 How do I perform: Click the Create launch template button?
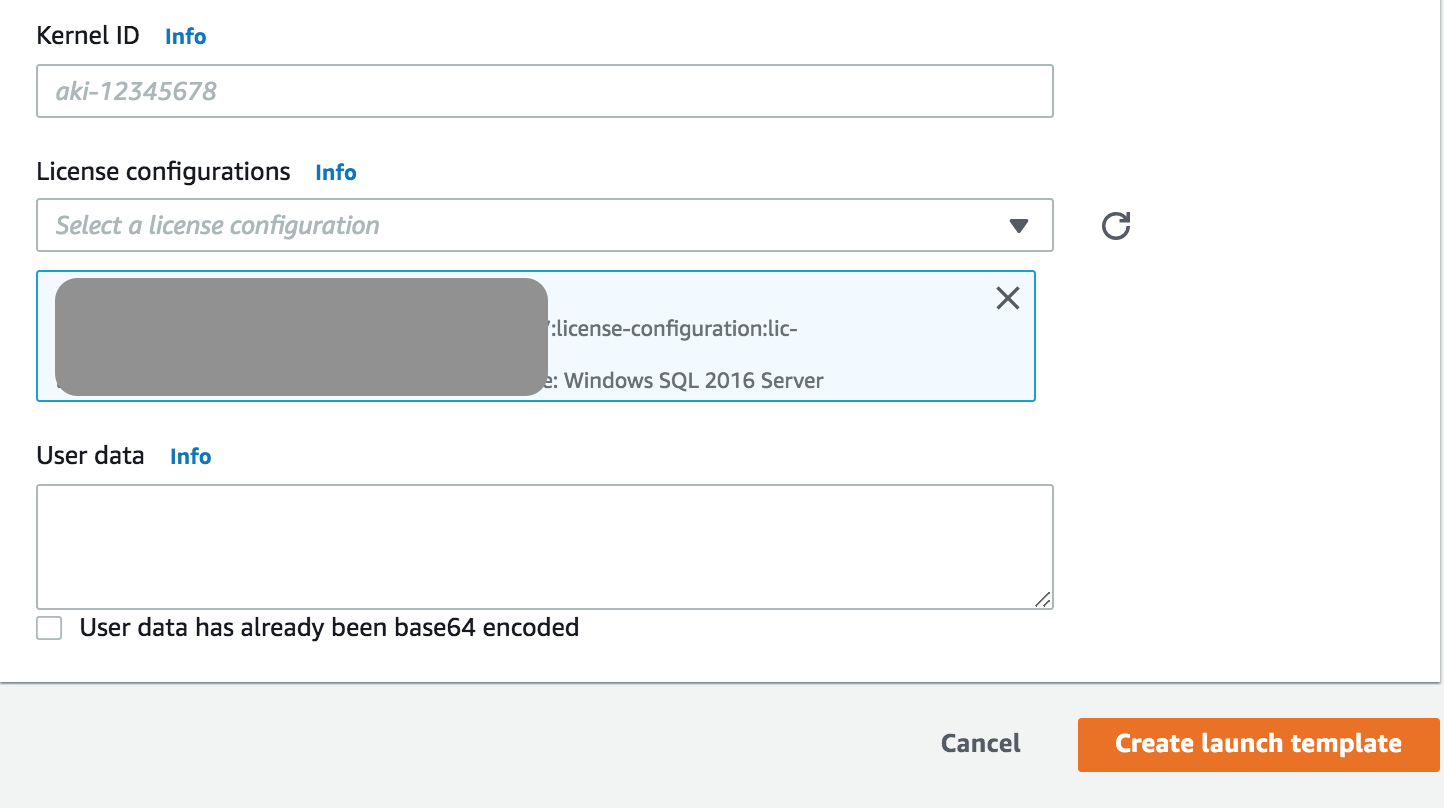[x=1259, y=744]
